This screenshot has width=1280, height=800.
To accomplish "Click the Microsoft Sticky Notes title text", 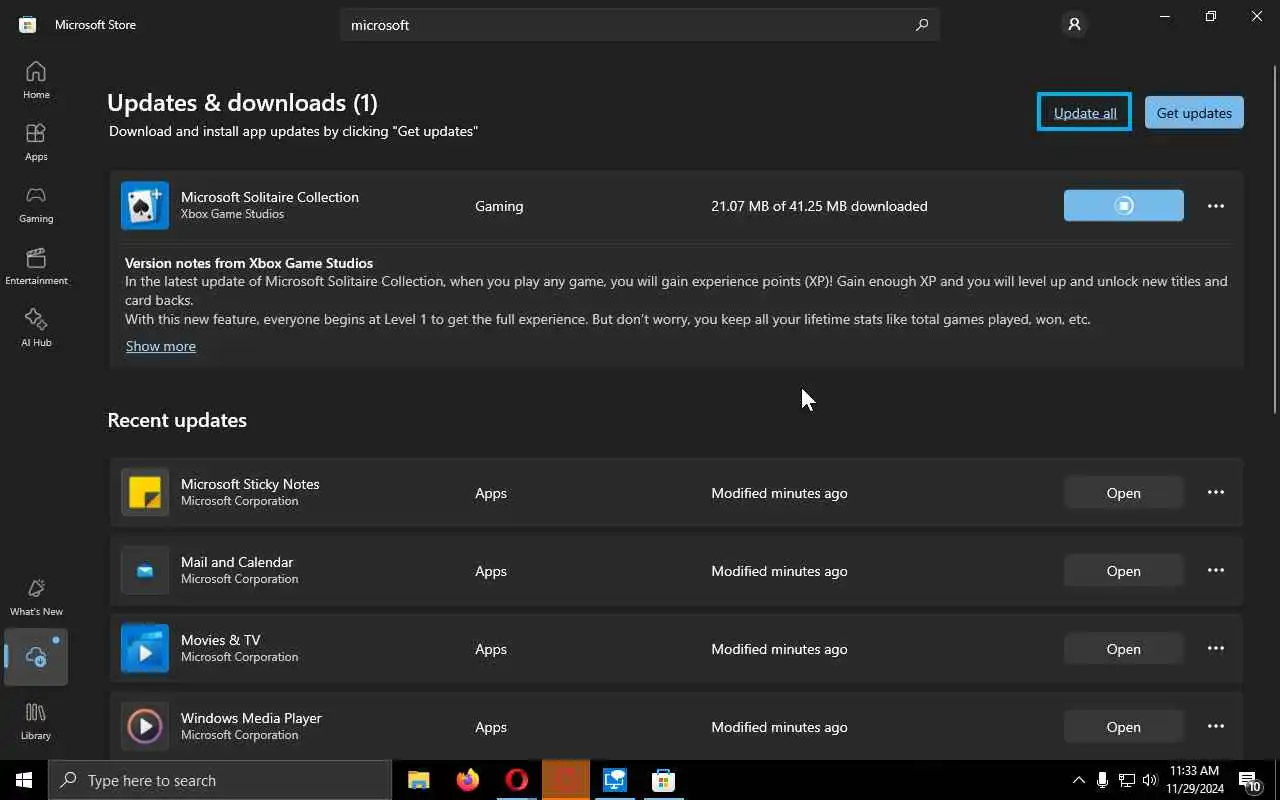I will [x=250, y=484].
